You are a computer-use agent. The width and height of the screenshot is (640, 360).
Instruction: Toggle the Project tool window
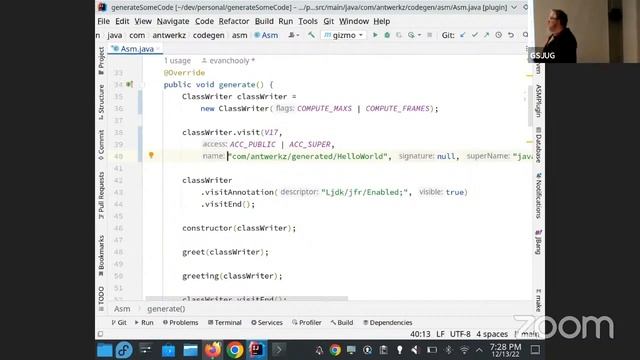[101, 60]
